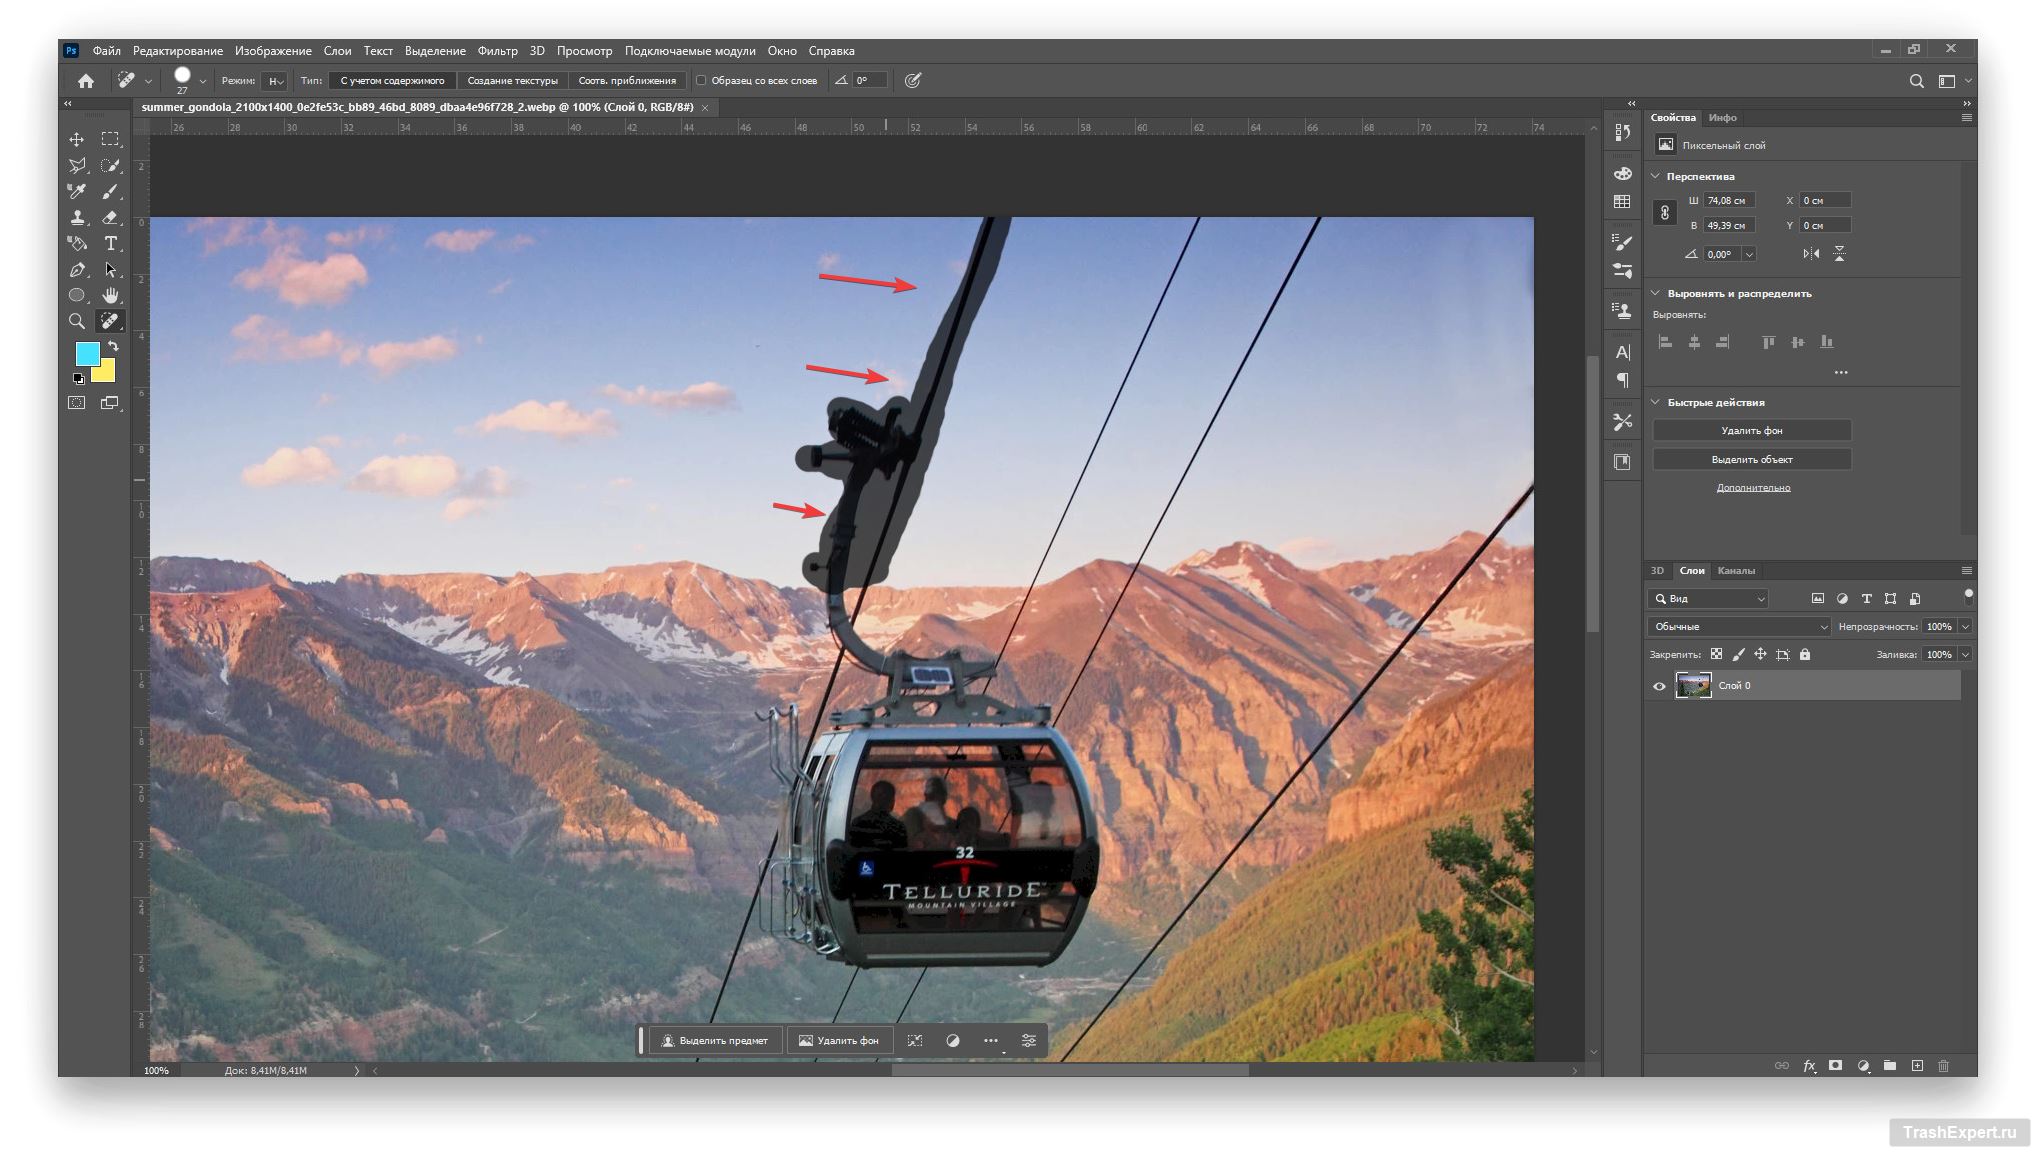Open the Character panel icon
2036x1152 pixels.
[x=1622, y=352]
